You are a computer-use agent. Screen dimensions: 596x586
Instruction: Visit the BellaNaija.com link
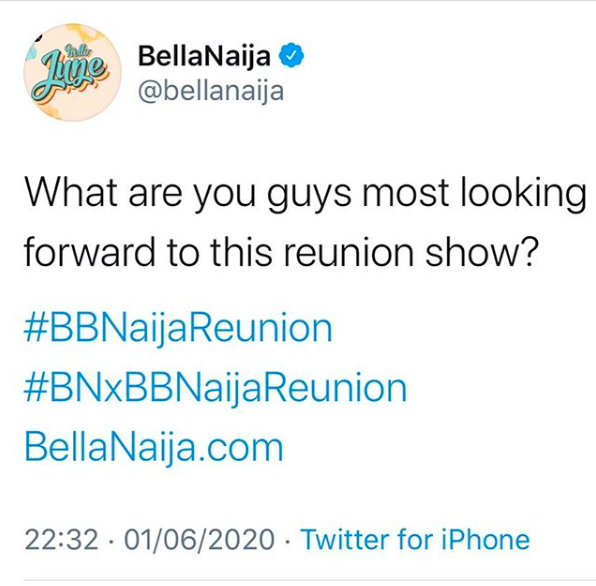[x=154, y=447]
